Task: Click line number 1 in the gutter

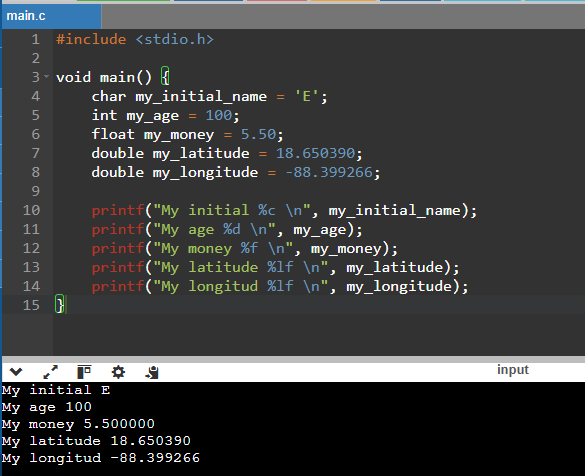Action: [35, 39]
